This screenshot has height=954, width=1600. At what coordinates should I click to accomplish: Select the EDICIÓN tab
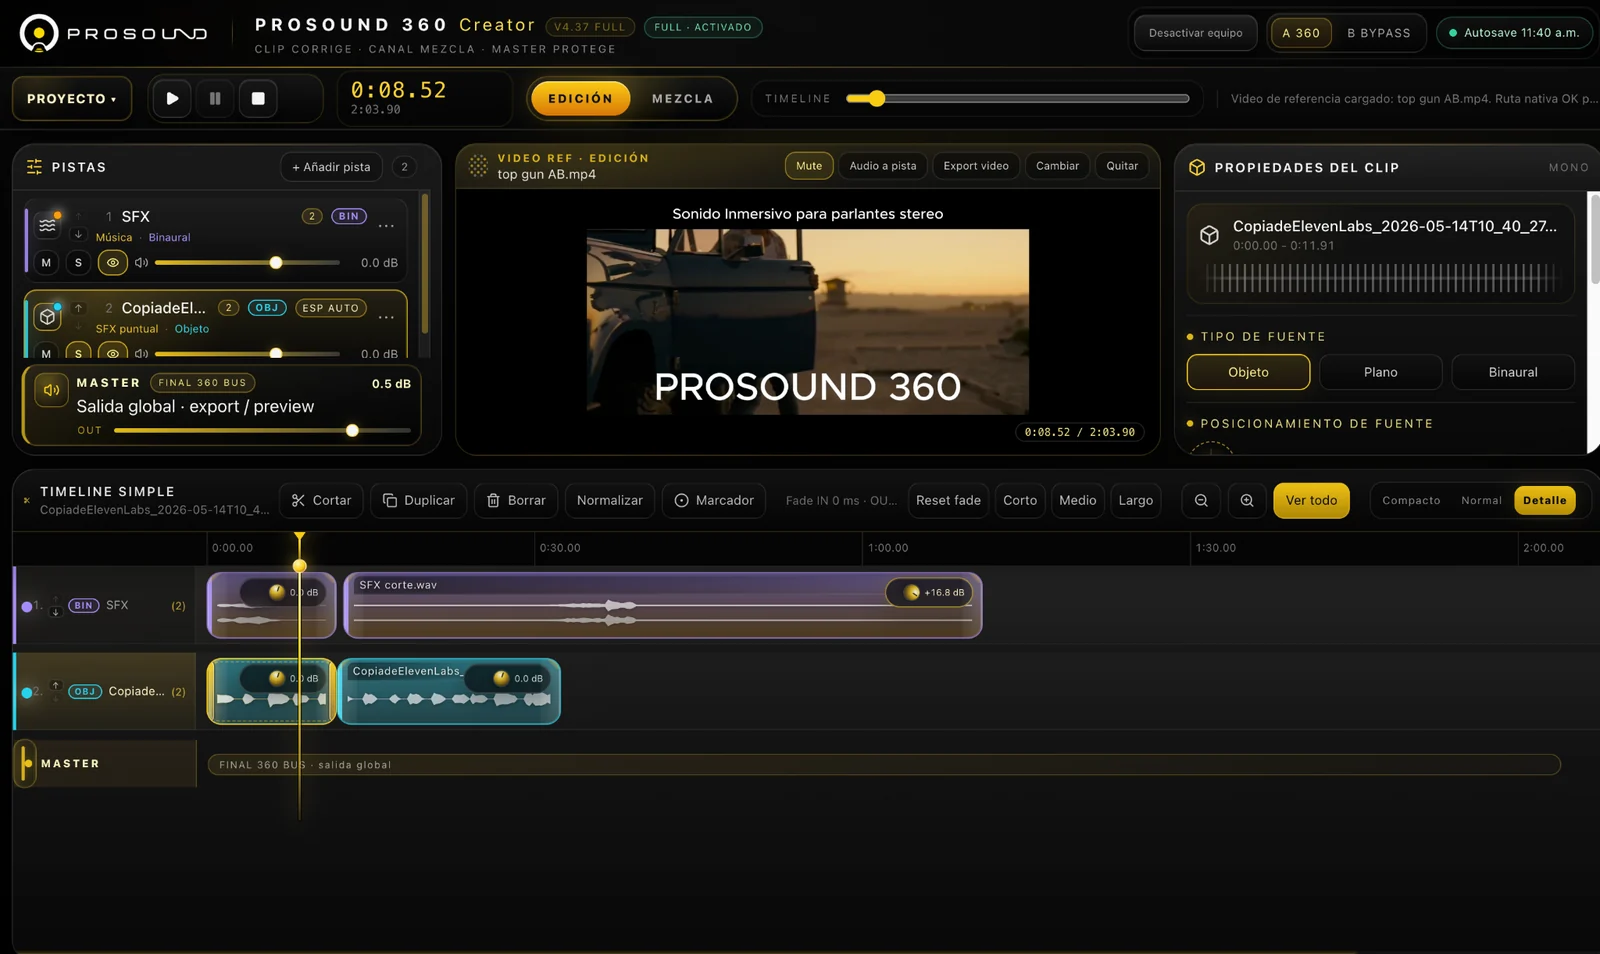point(580,99)
